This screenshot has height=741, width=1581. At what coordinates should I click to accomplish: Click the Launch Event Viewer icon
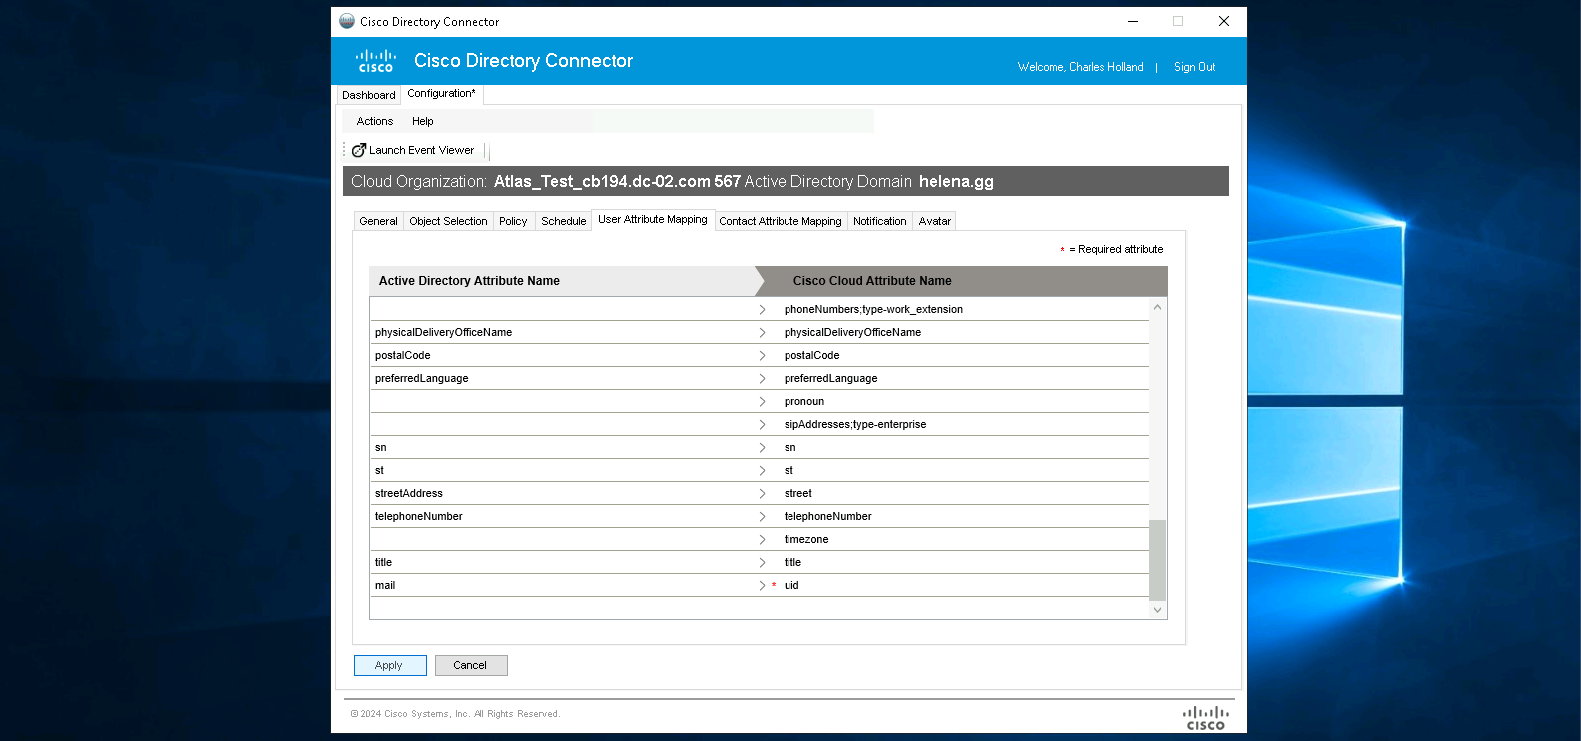[358, 150]
